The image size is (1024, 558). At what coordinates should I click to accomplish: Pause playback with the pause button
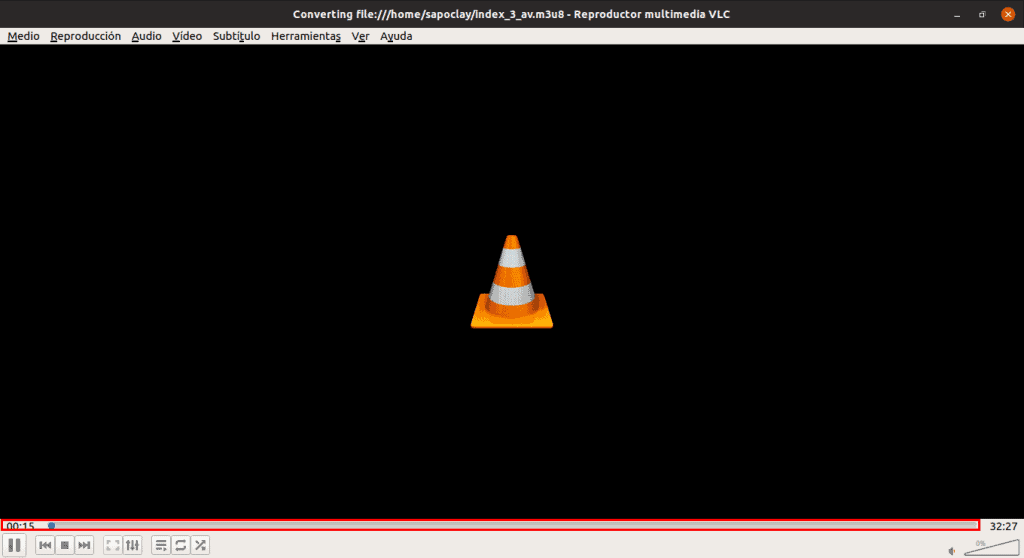(14, 545)
